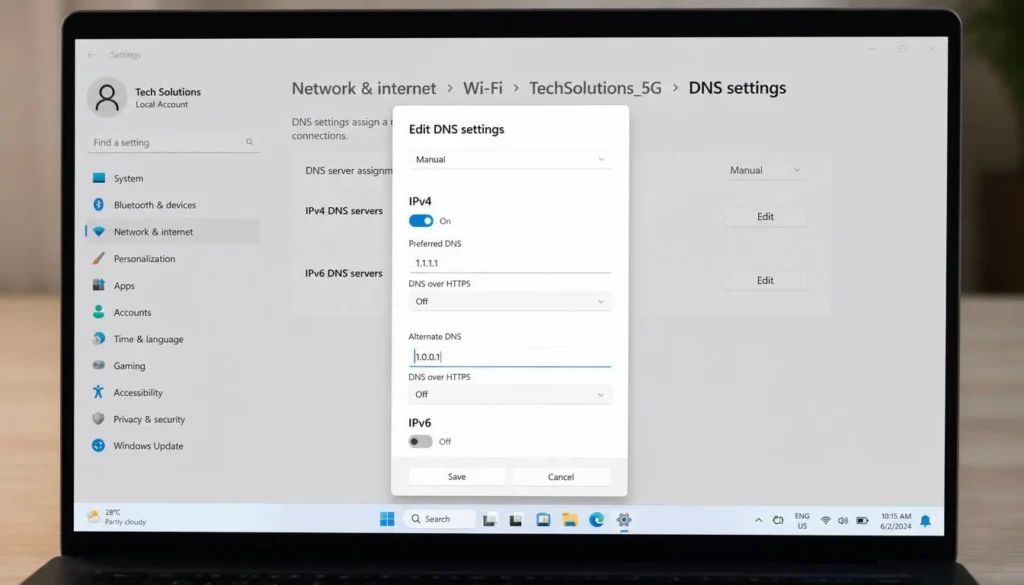1024x585 pixels.
Task: Open the Windows Start button
Action: click(x=387, y=519)
